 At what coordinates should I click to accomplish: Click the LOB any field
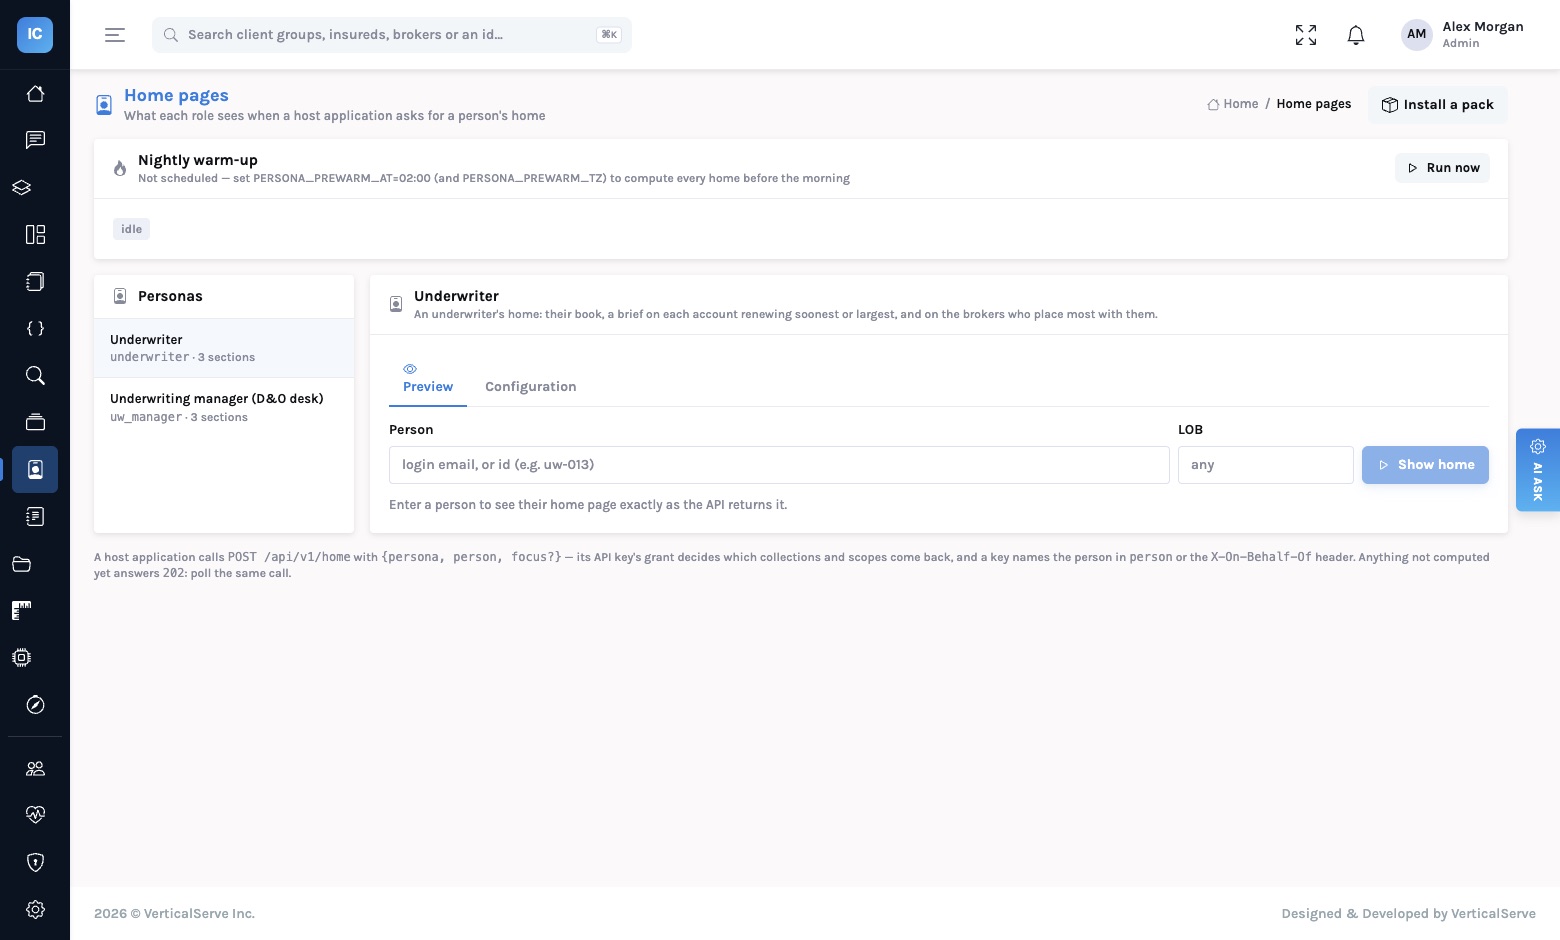tap(1265, 465)
